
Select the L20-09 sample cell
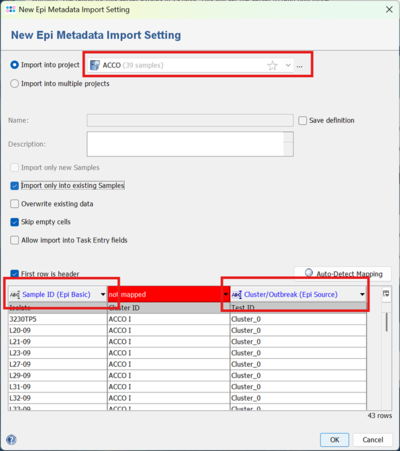(58, 330)
